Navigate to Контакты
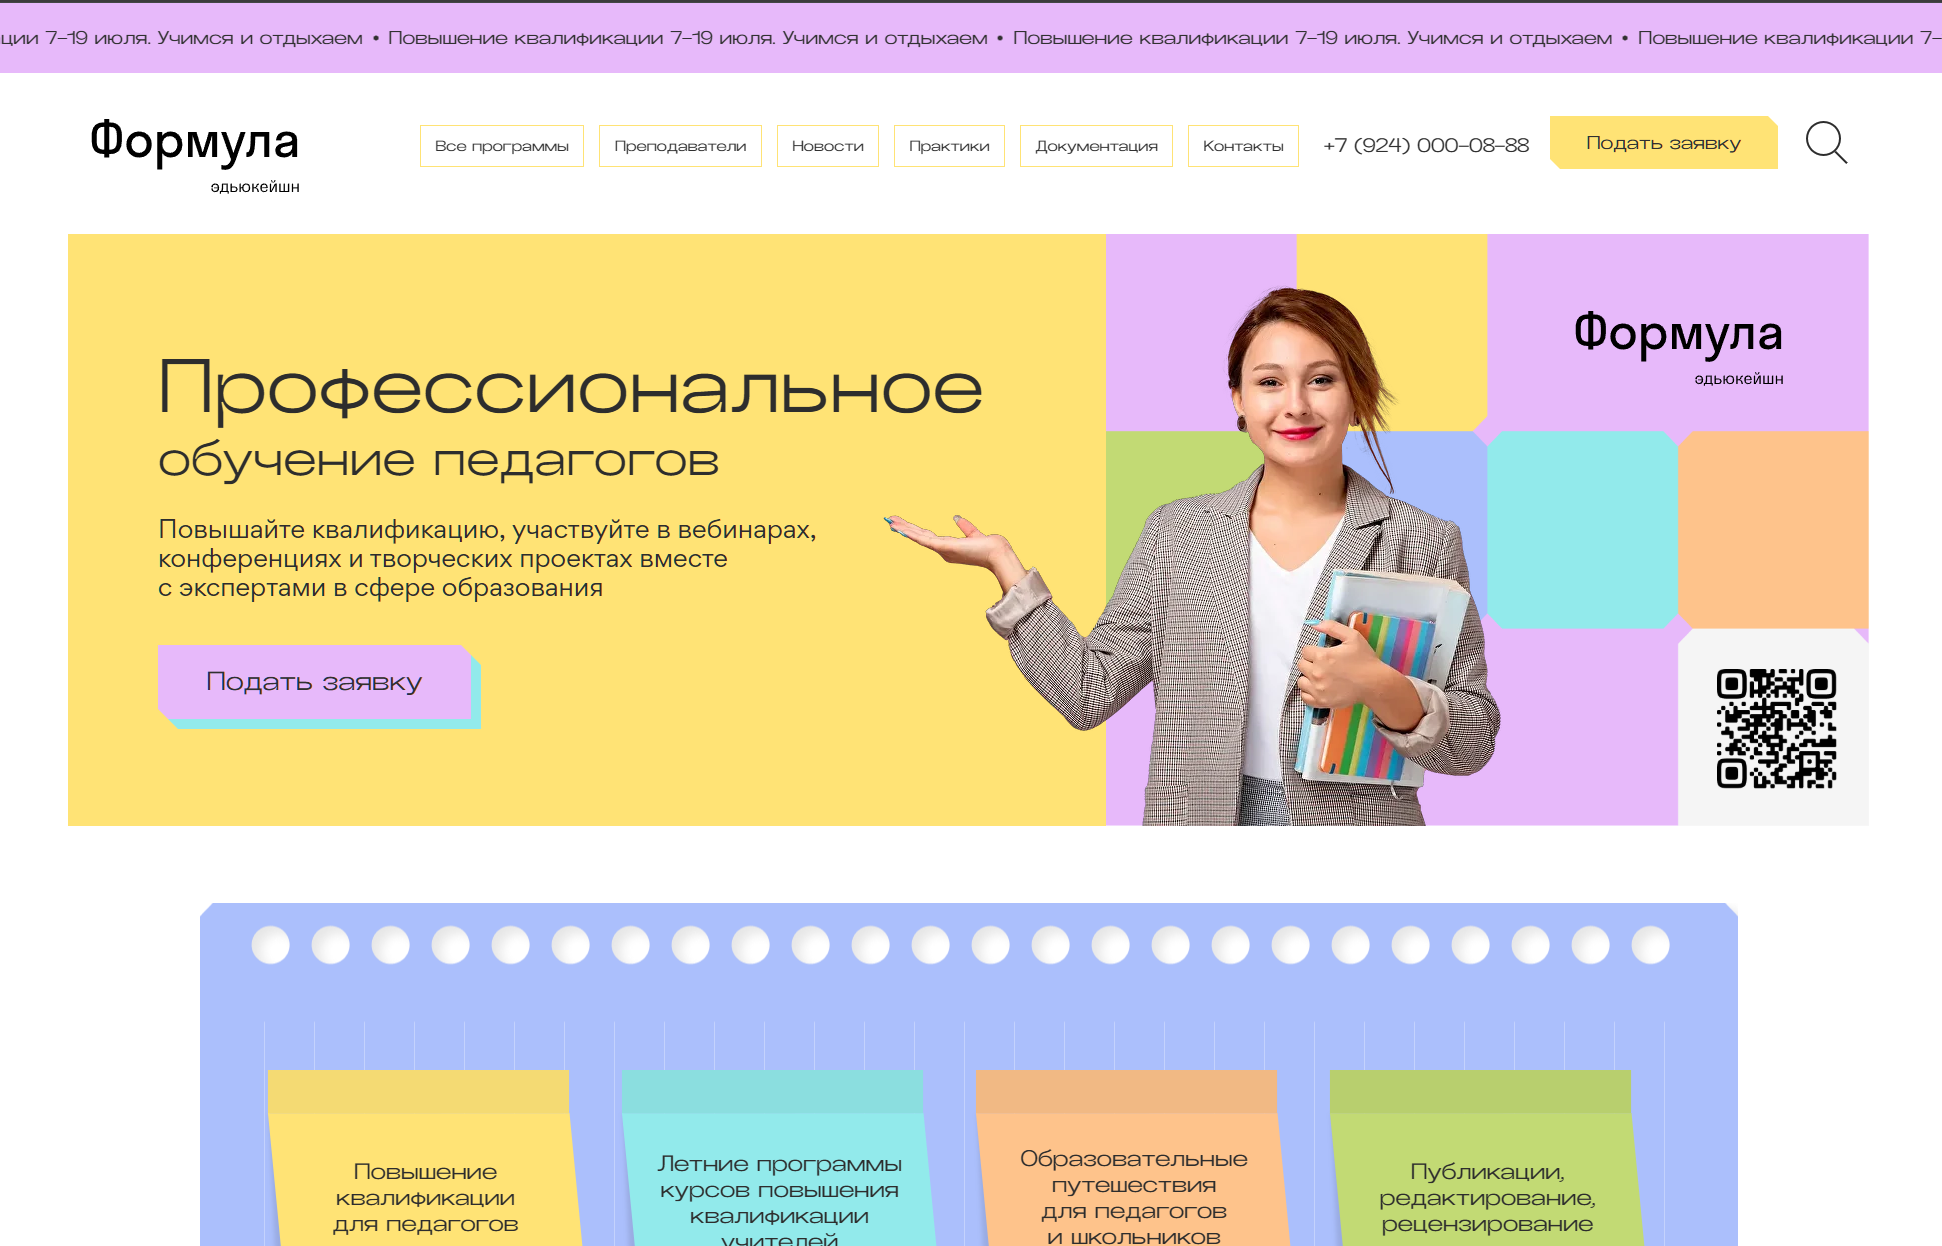 tap(1243, 146)
